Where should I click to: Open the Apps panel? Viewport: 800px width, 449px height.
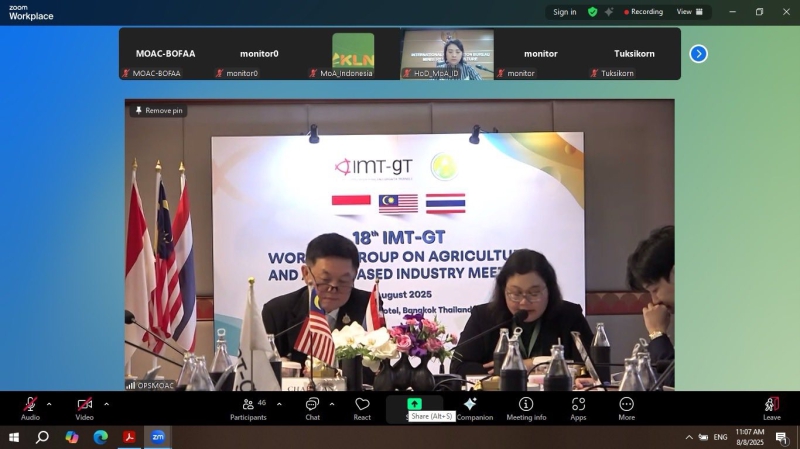578,408
